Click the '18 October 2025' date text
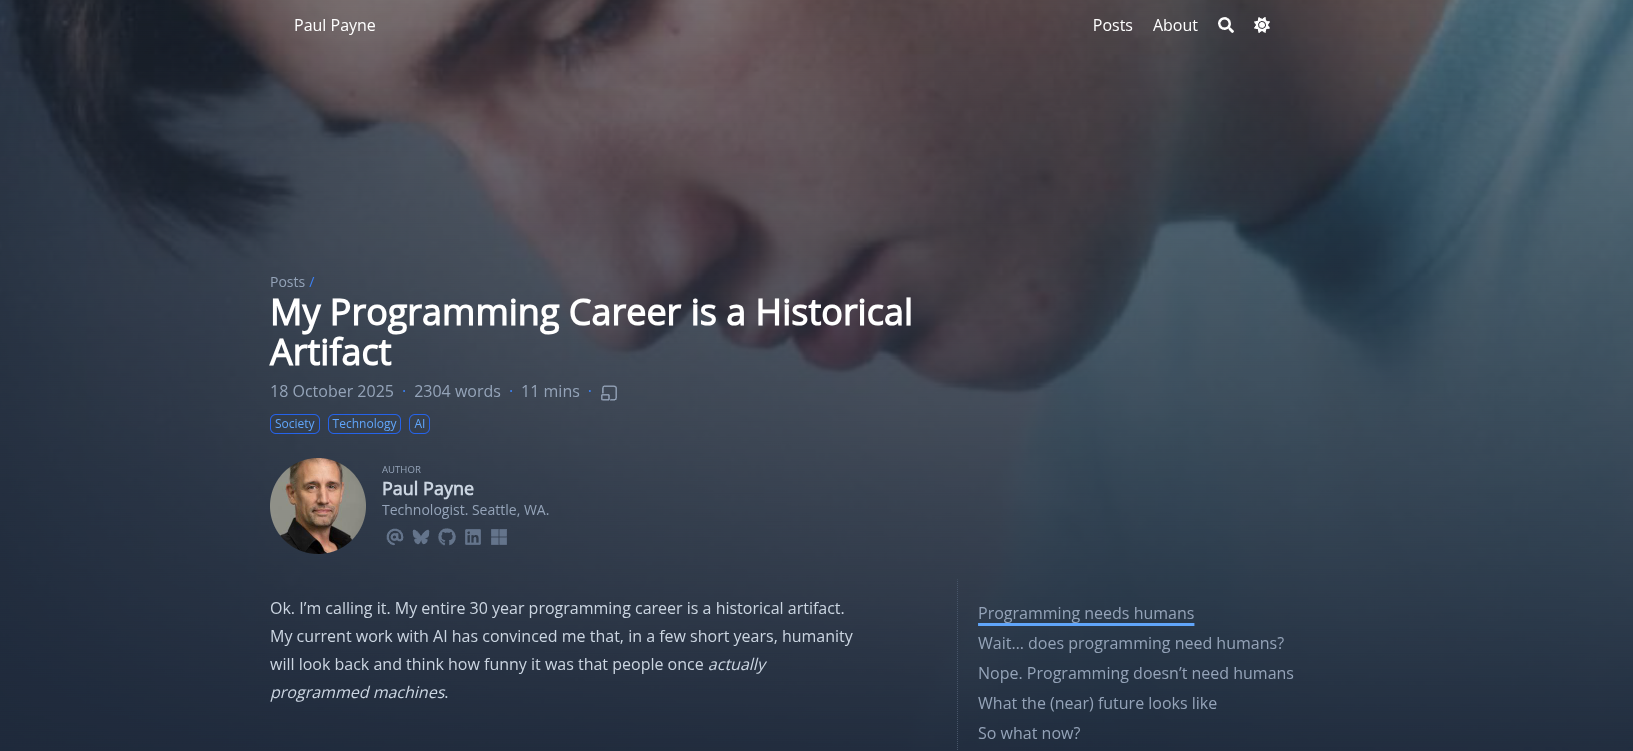Image resolution: width=1633 pixels, height=751 pixels. coord(332,391)
